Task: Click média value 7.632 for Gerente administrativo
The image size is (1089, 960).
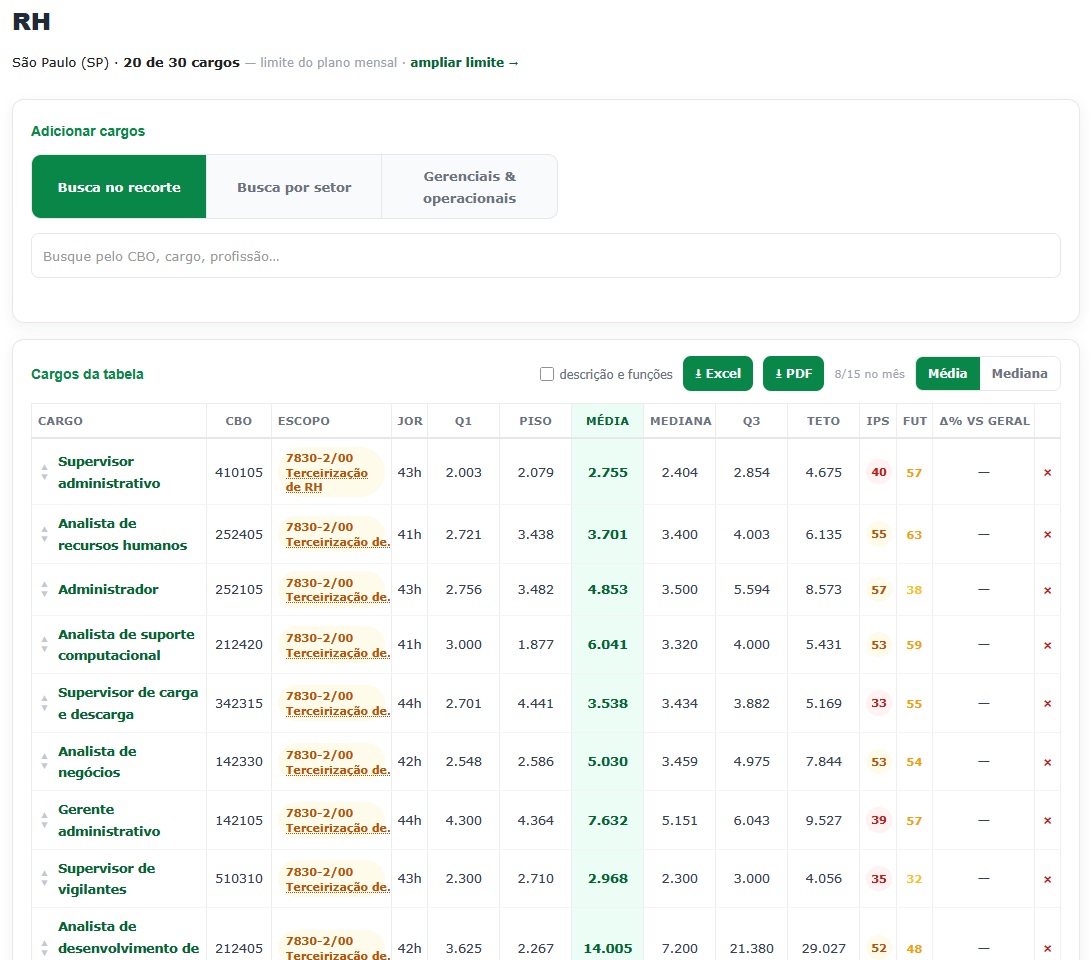Action: pos(608,820)
